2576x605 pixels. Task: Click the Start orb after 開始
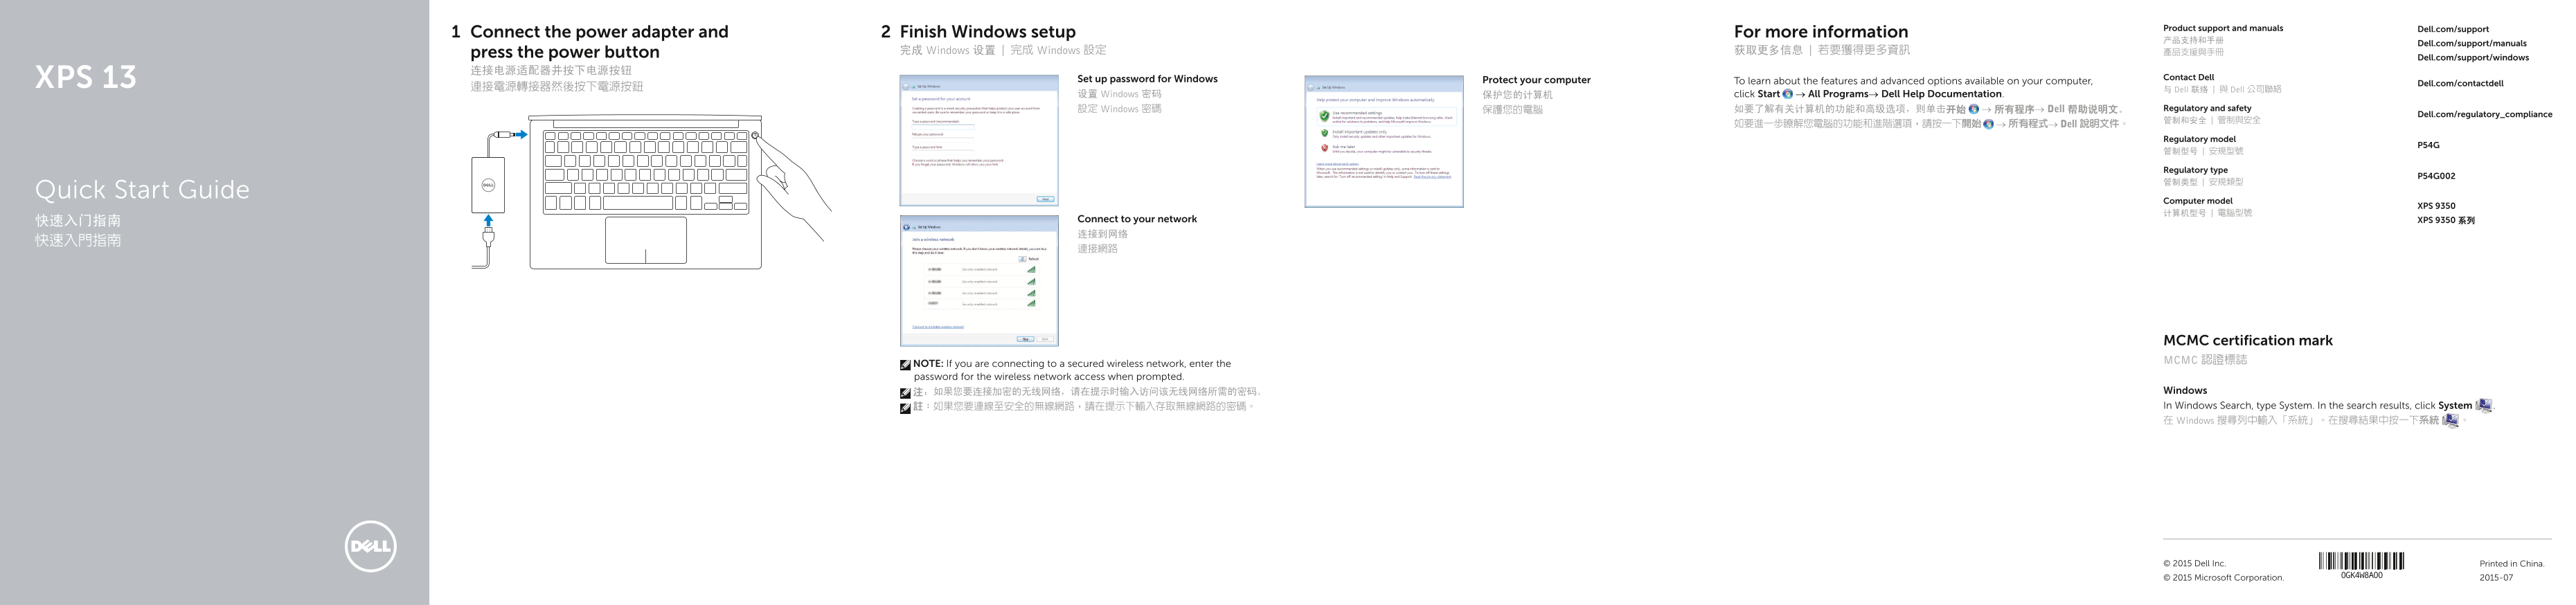pyautogui.click(x=1988, y=124)
